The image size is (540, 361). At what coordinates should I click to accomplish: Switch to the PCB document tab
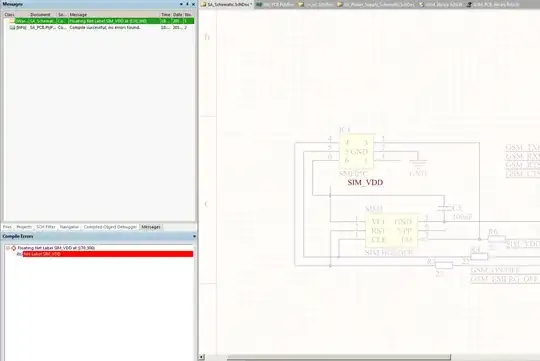(276, 4)
